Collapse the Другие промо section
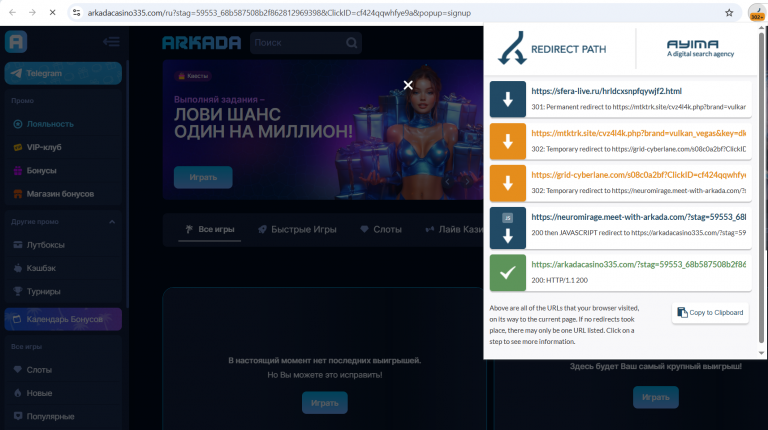The image size is (768, 430). coord(112,222)
